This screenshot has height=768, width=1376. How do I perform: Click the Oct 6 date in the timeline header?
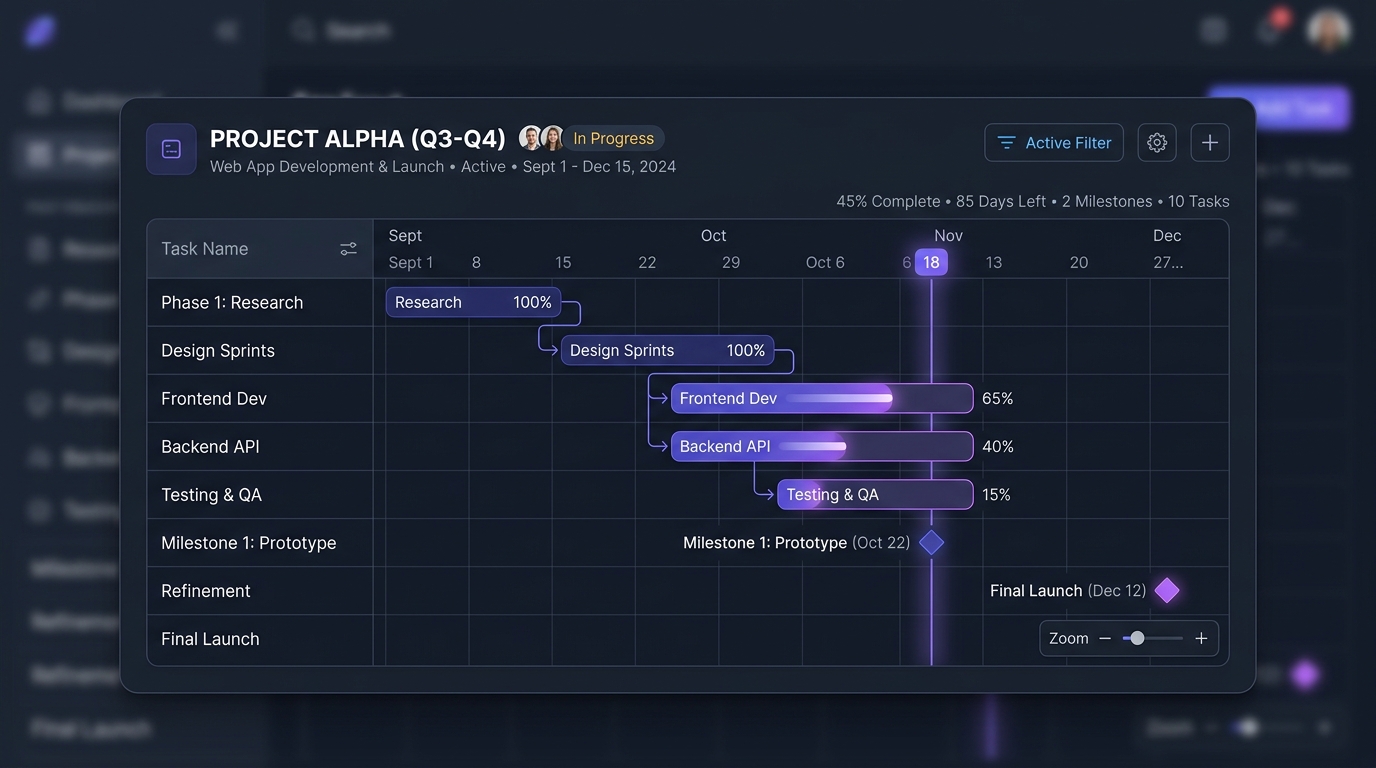pos(825,262)
